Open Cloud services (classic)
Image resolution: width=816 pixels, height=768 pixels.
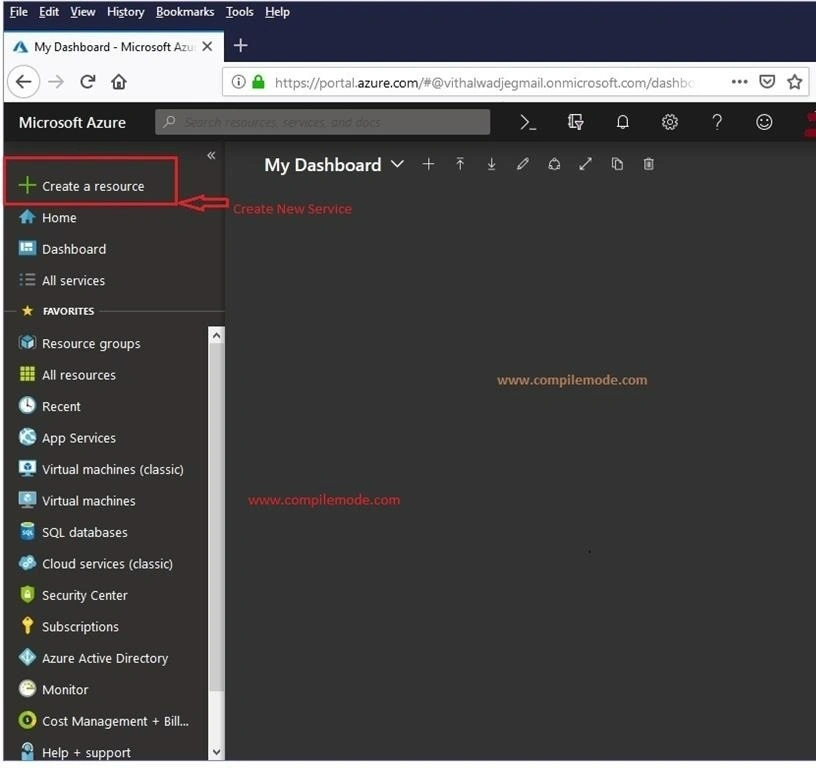click(95, 564)
